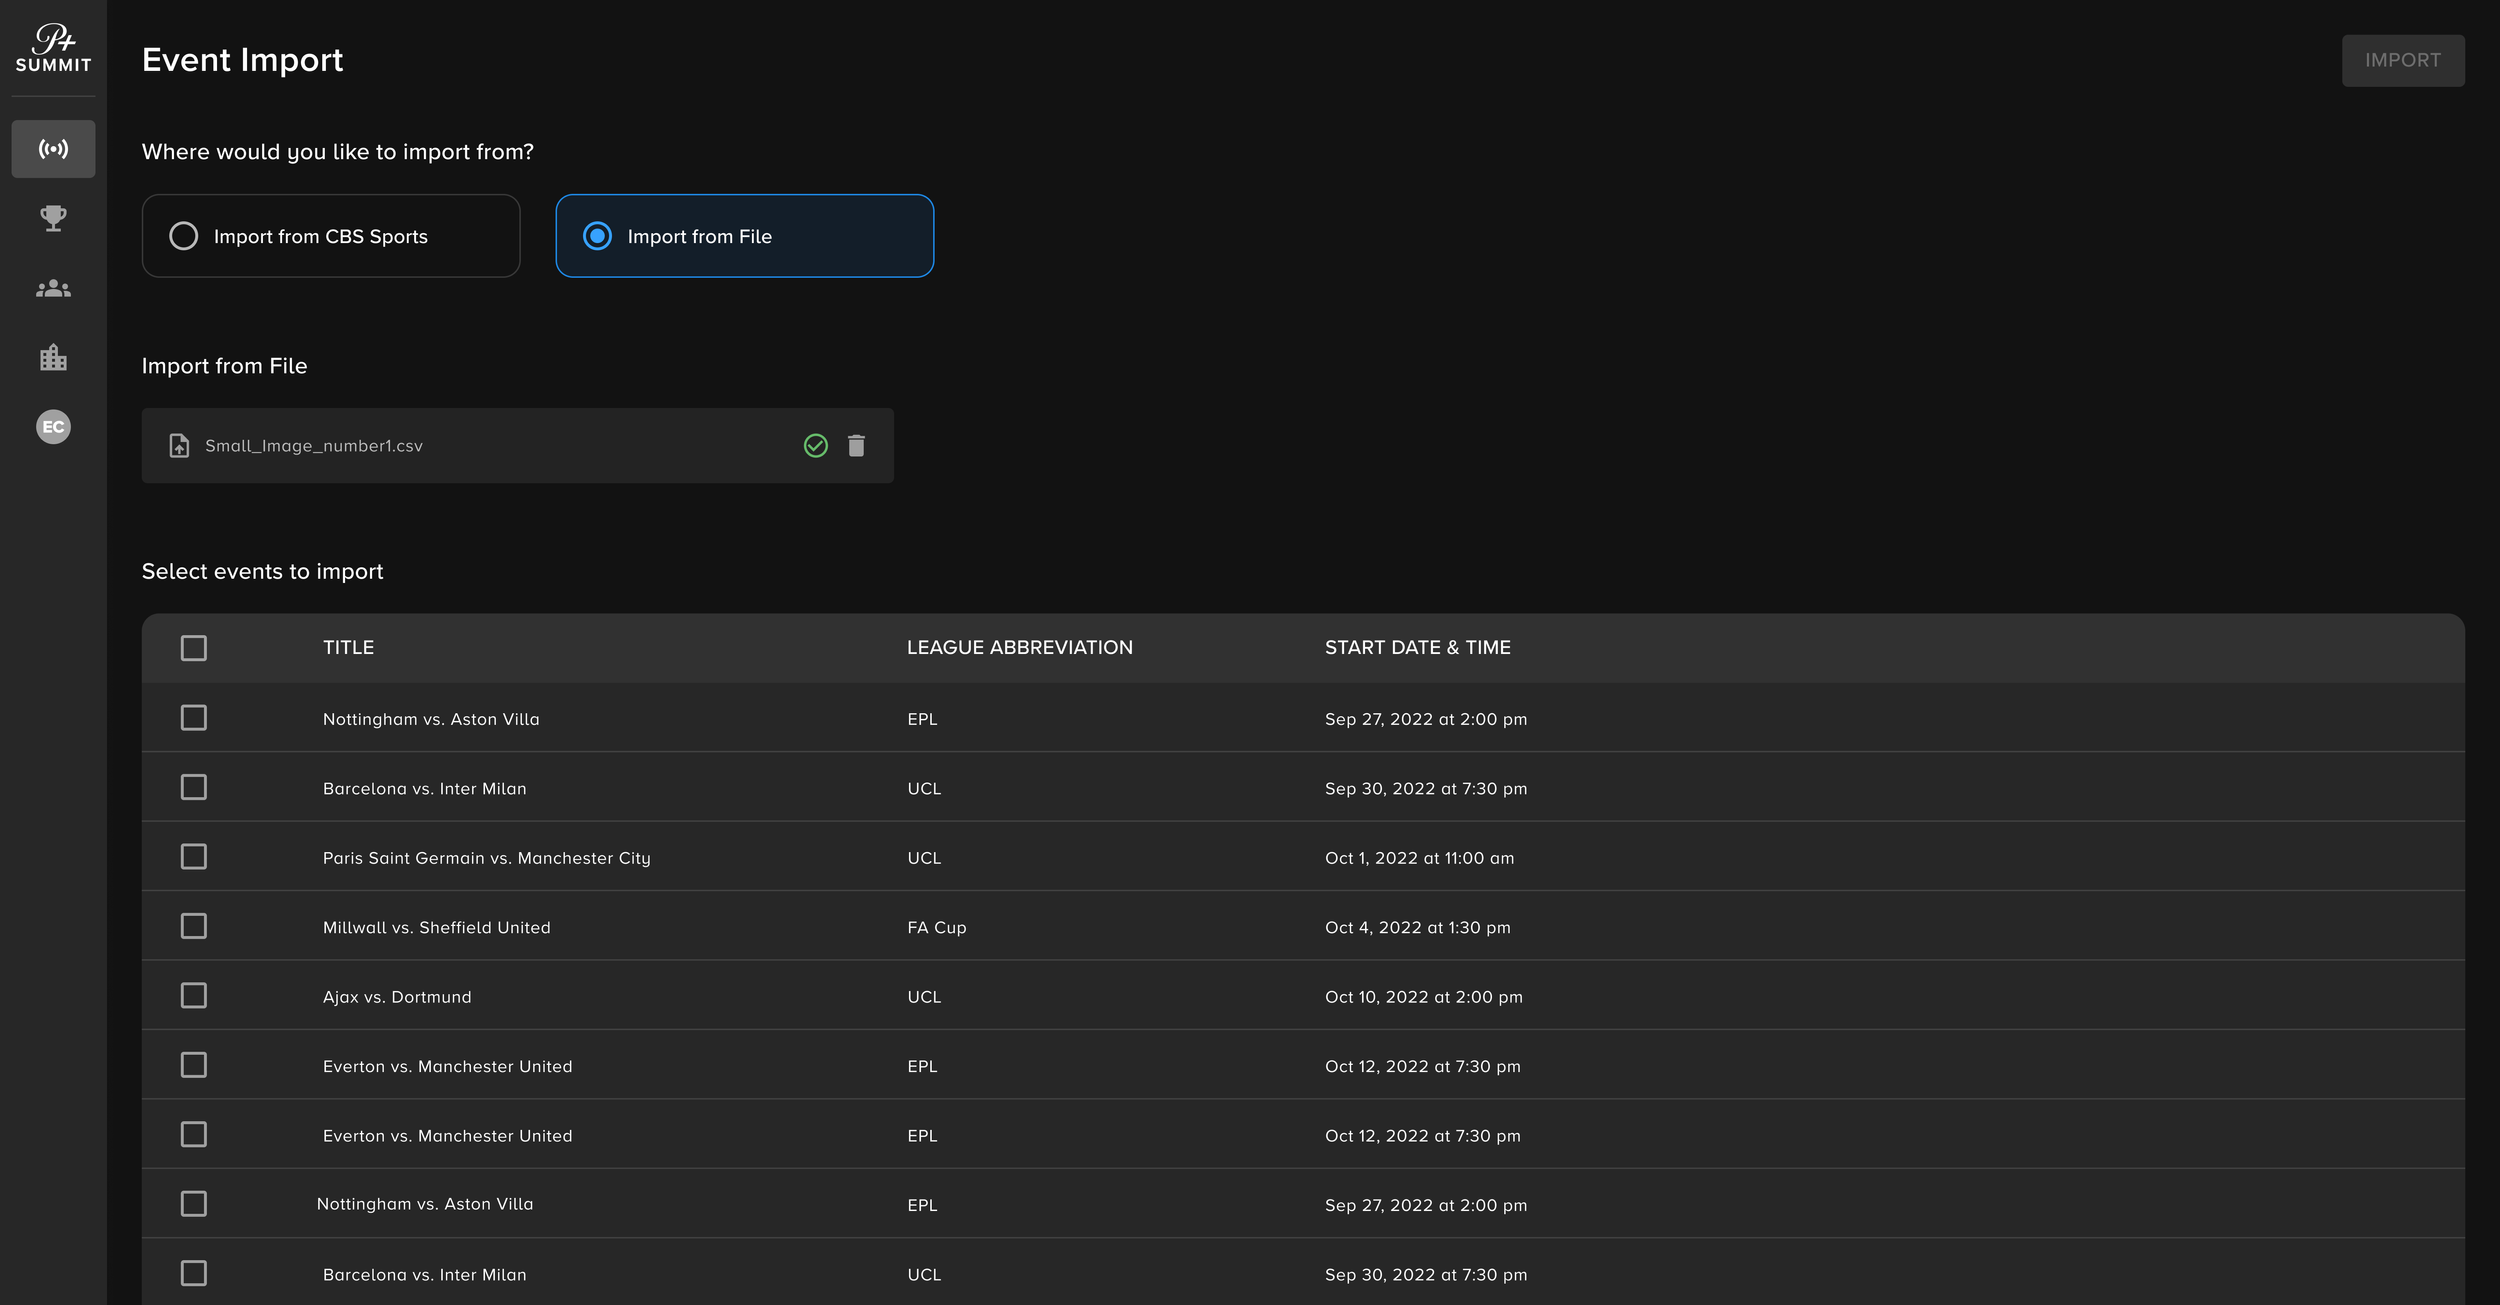Viewport: 2500px width, 1305px height.
Task: Click the TITLE column header
Action: coord(348,648)
